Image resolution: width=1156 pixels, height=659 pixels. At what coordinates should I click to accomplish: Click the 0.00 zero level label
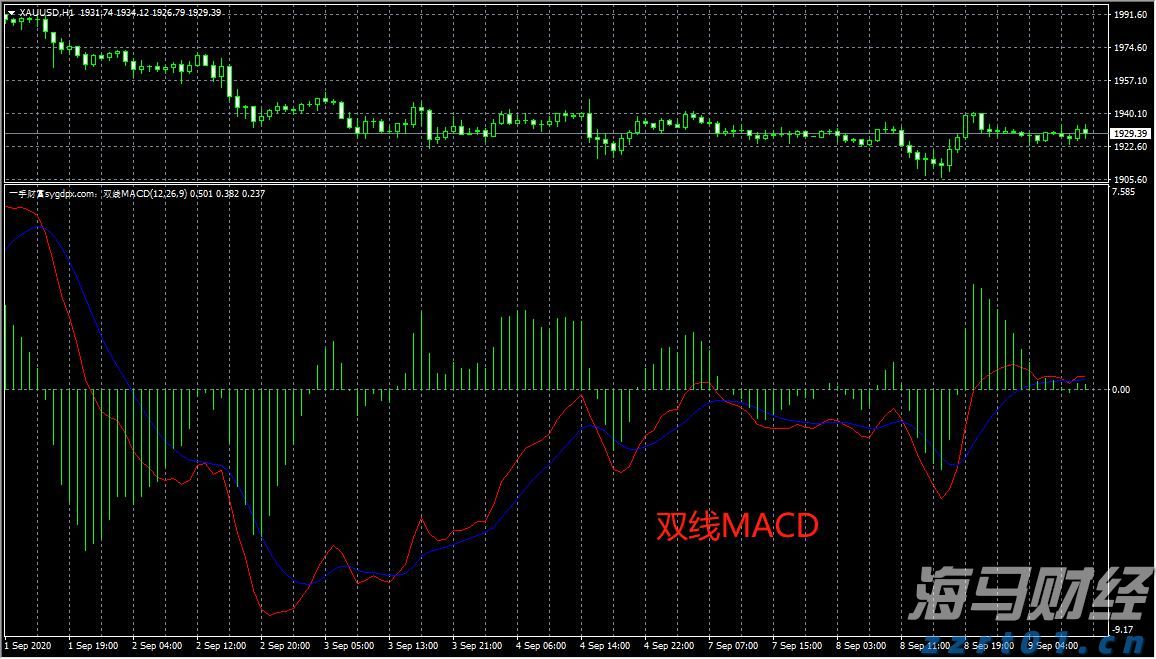coord(1122,390)
